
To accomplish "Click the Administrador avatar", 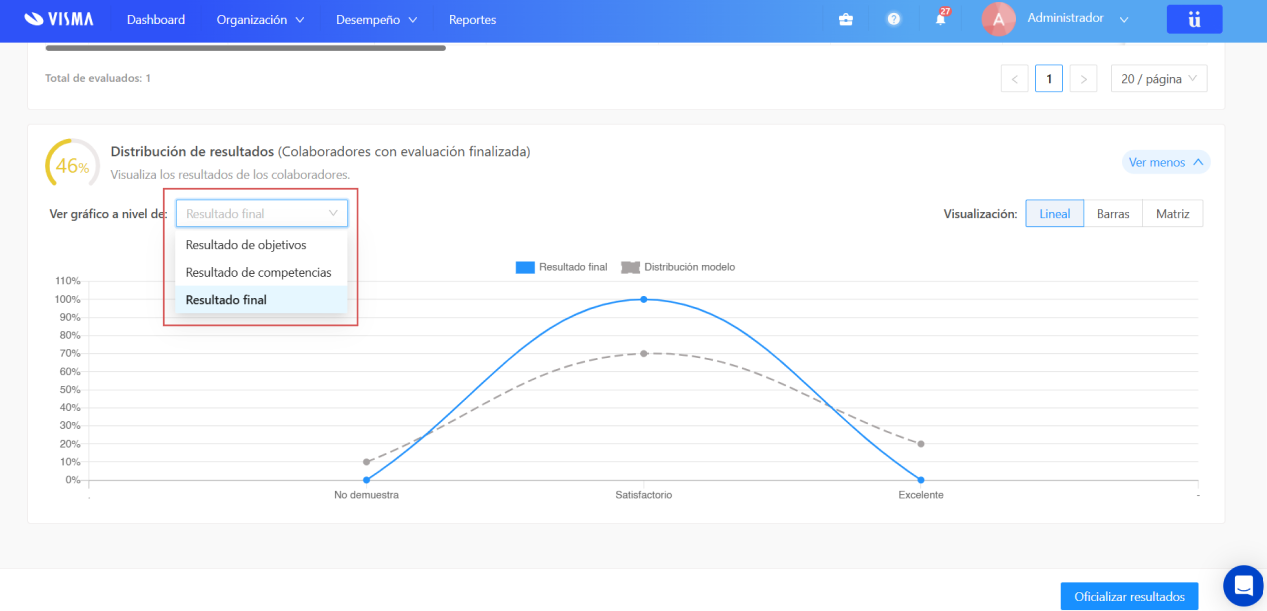I will coord(998,19).
